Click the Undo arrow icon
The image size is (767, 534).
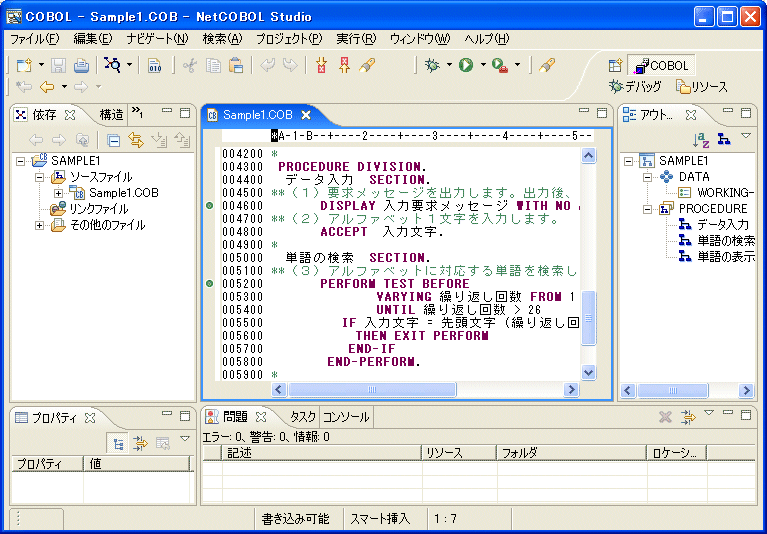(268, 65)
